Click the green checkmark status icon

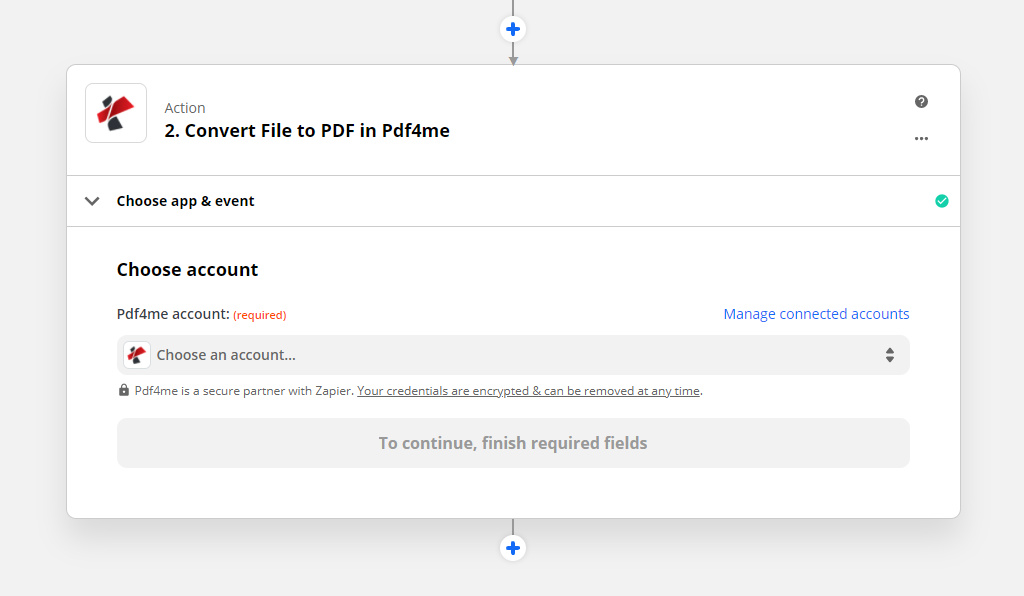[941, 200]
